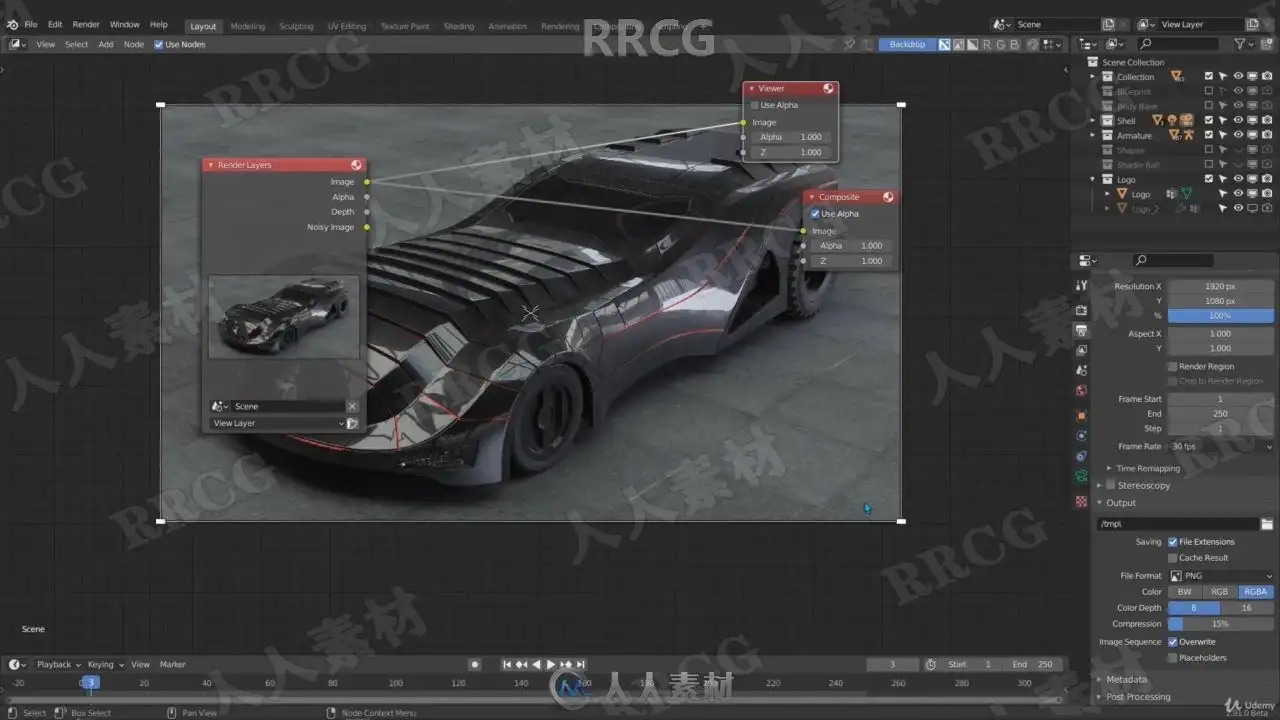Select the Tool properties tab icon
The height and width of the screenshot is (720, 1280).
[x=1081, y=286]
